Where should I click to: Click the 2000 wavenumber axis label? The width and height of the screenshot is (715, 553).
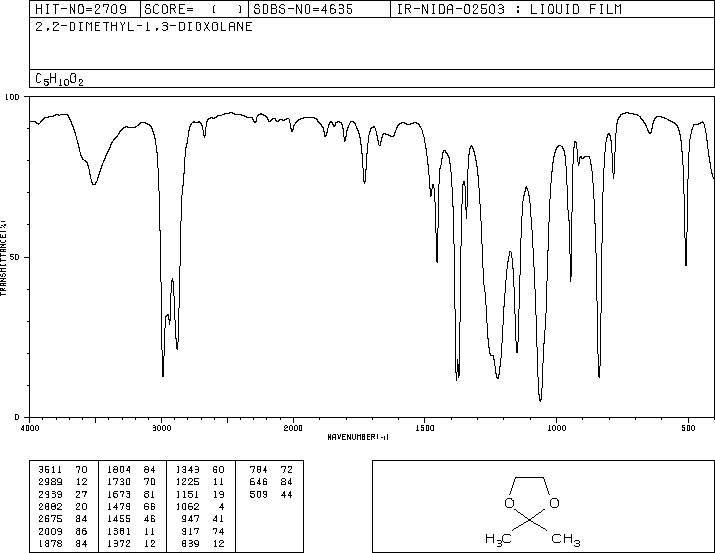[x=293, y=428]
